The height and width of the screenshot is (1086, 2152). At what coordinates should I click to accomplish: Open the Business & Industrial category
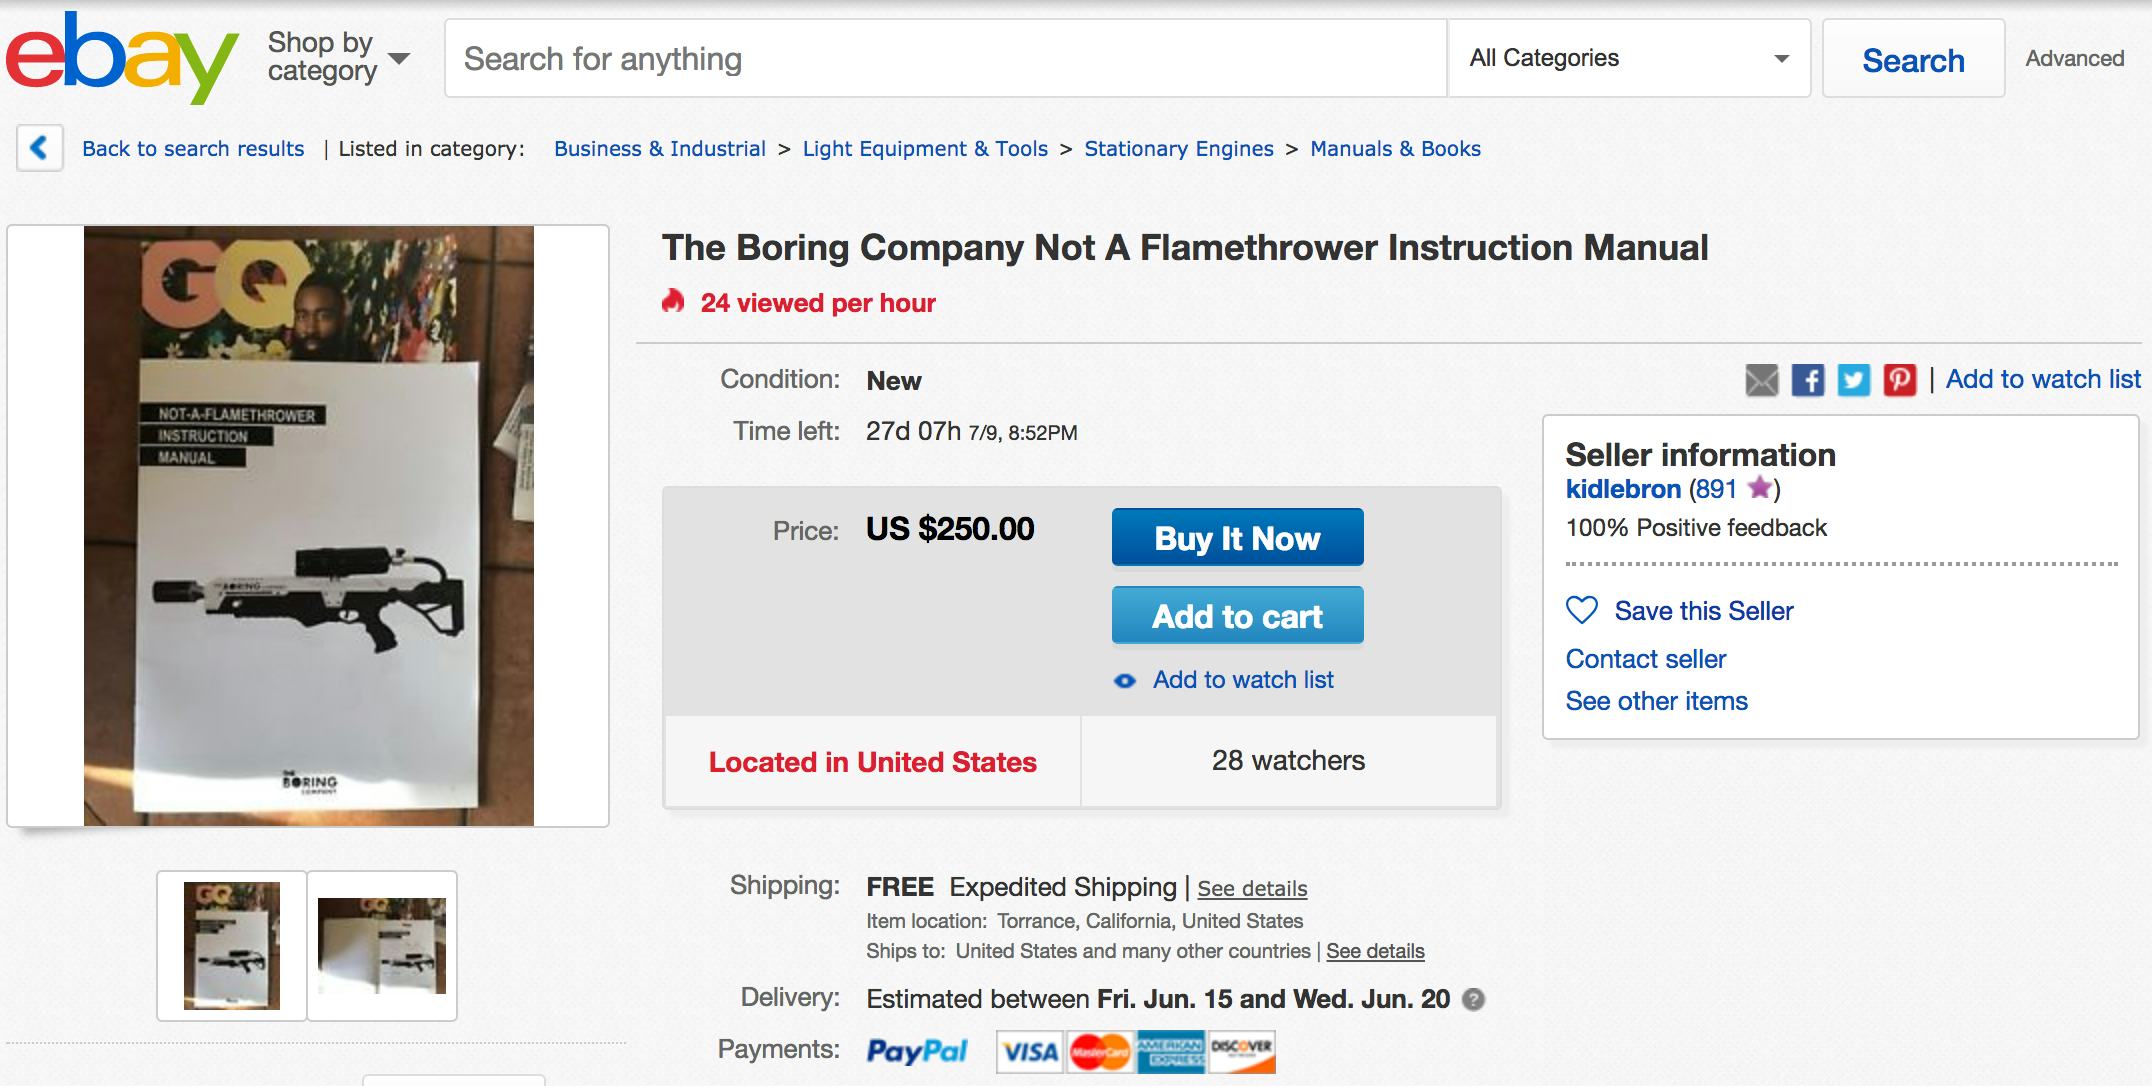659,149
